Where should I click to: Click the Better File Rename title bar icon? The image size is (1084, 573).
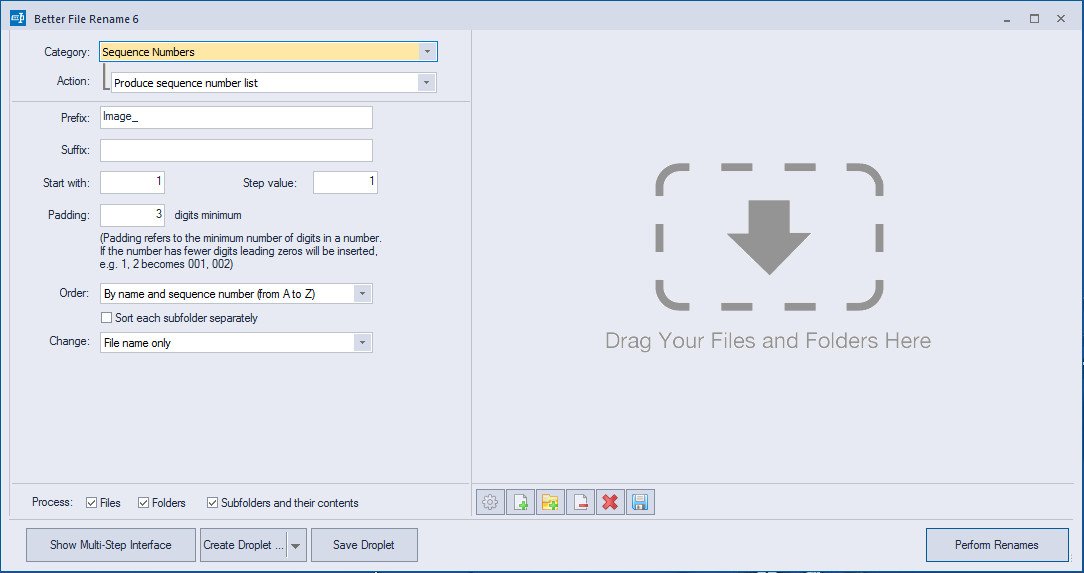(17, 18)
